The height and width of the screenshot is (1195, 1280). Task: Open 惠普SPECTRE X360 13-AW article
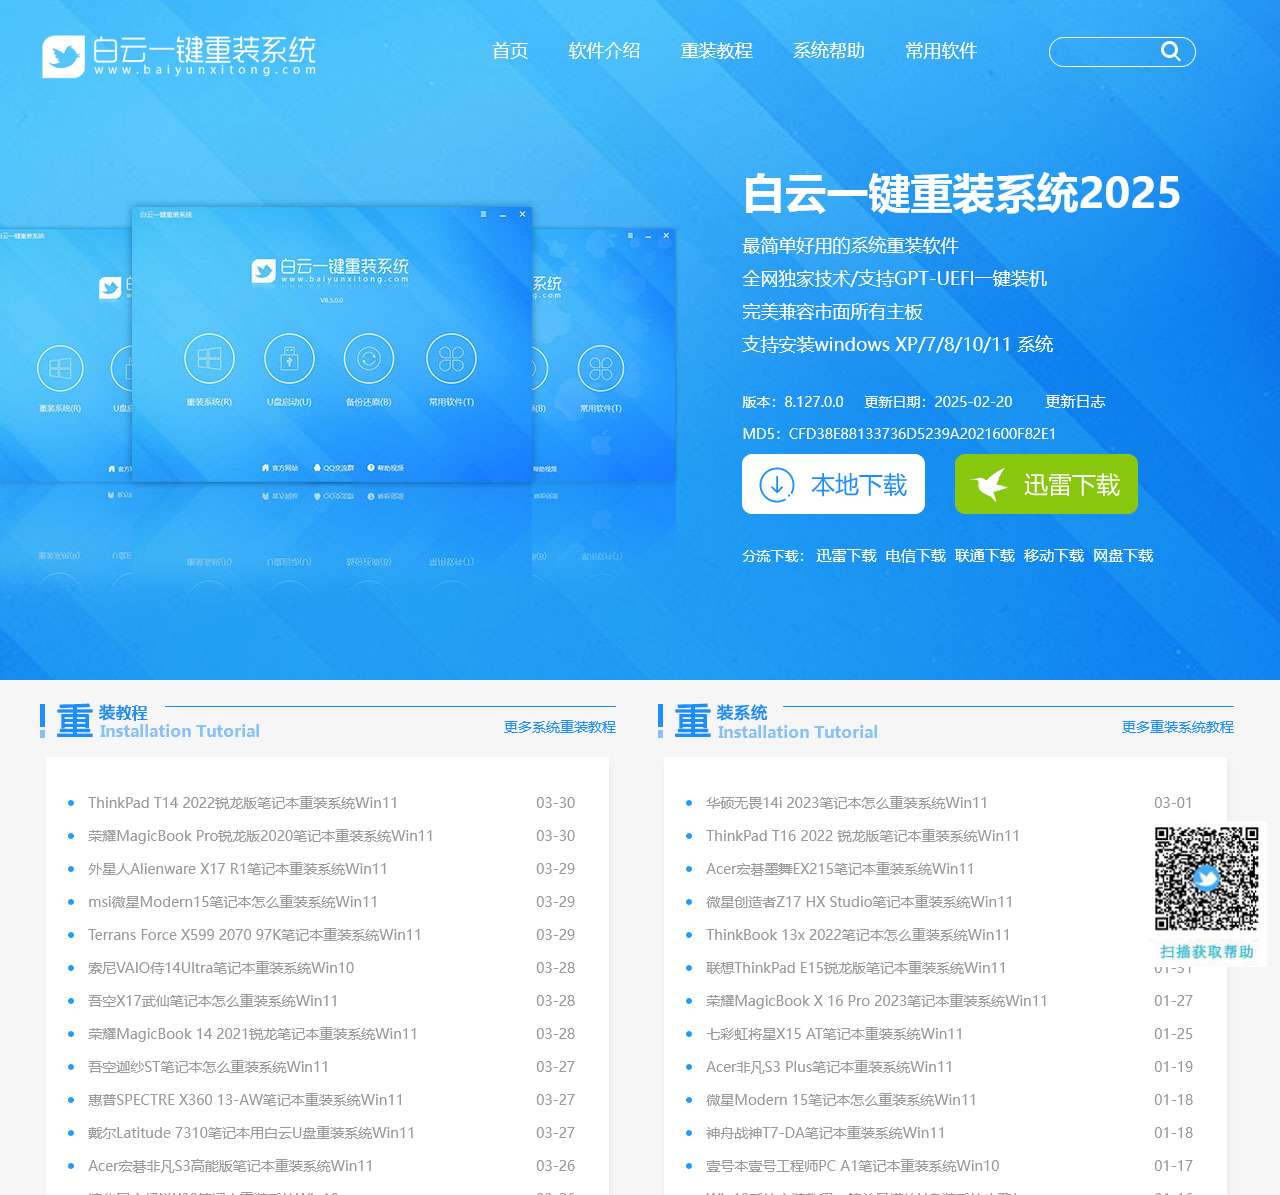pos(246,1100)
